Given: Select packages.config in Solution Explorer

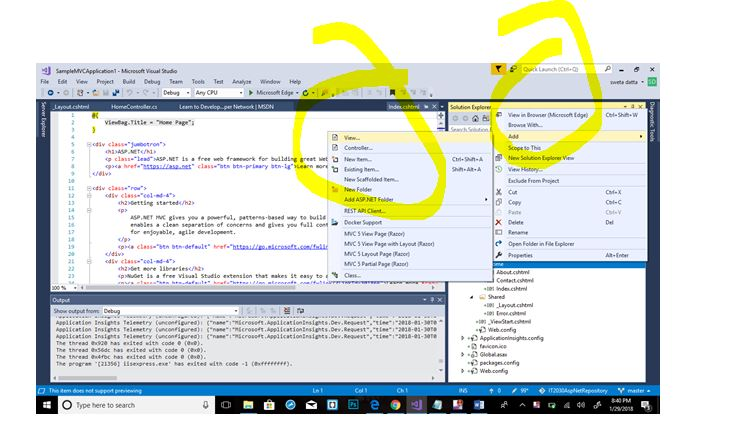Looking at the screenshot, I should point(499,363).
